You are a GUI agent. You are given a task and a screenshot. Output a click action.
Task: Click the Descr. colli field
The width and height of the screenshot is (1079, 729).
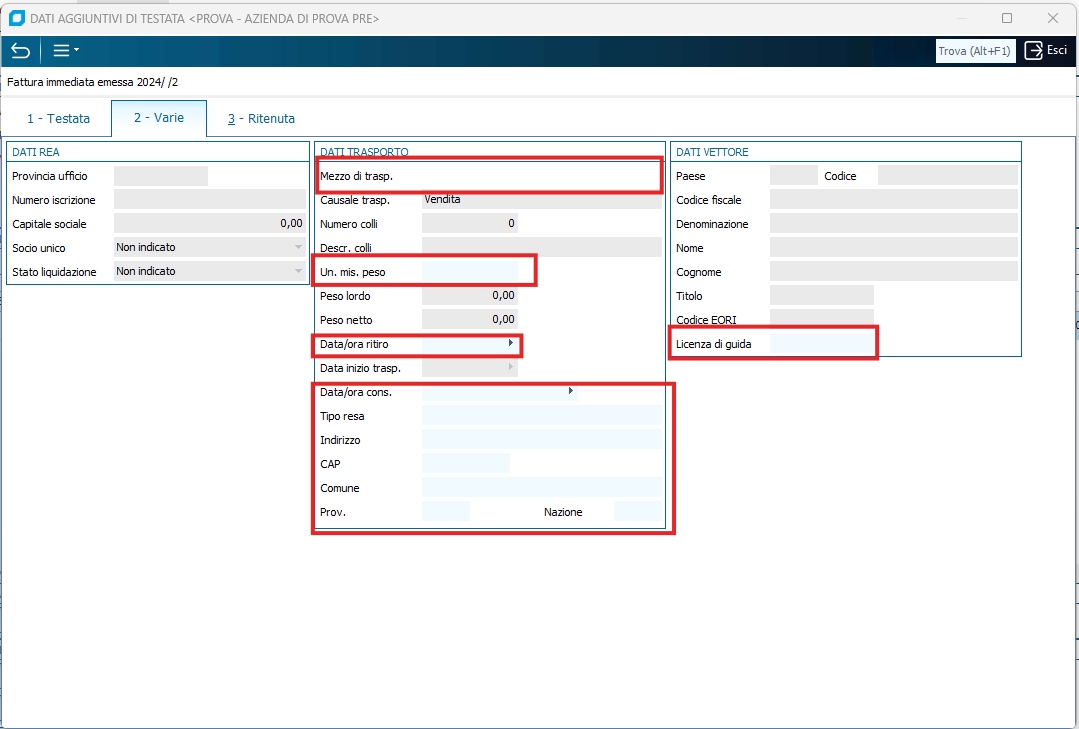click(x=542, y=247)
